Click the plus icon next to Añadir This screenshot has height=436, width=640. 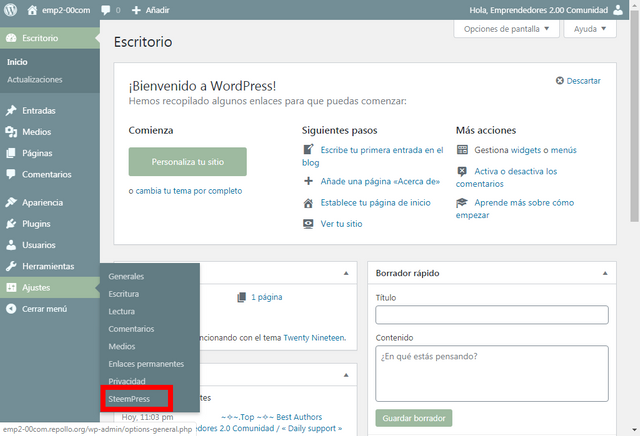[136, 10]
